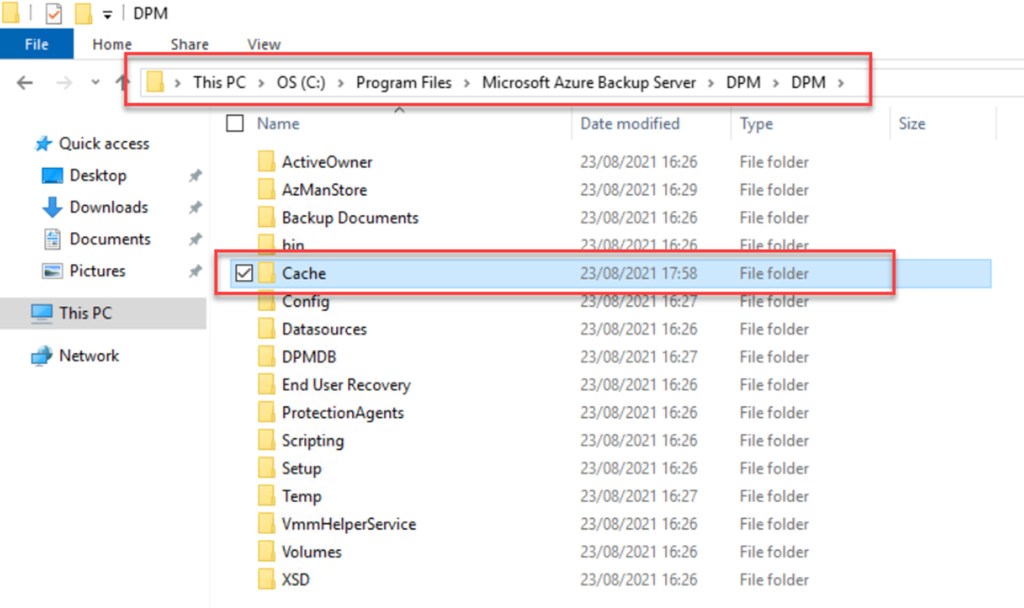The image size is (1024, 608).
Task: Click the ActiveOwner folder icon
Action: [x=266, y=162]
